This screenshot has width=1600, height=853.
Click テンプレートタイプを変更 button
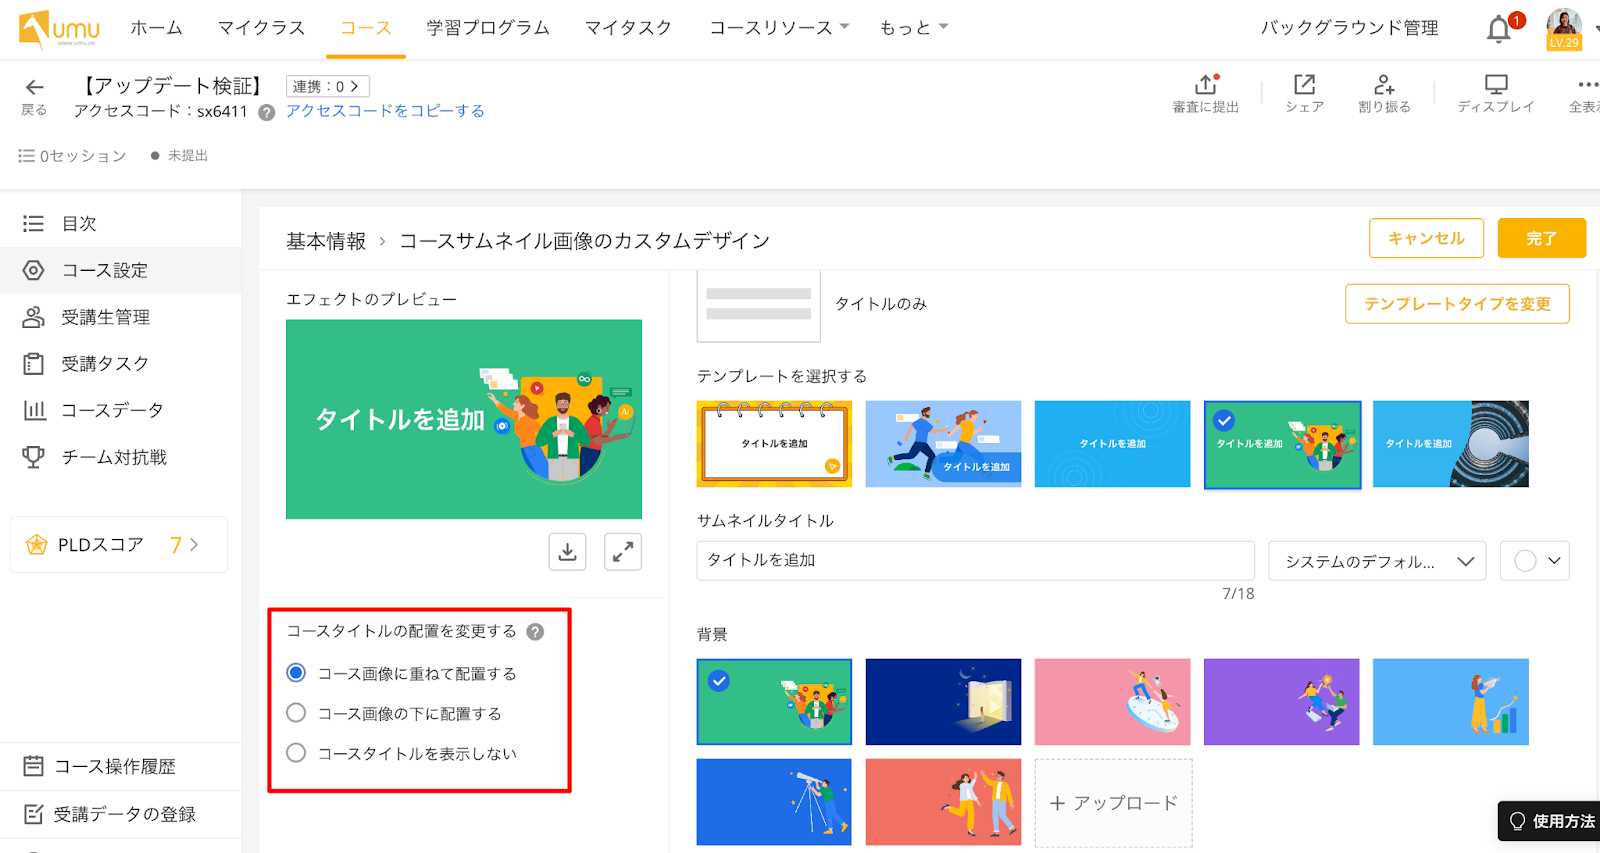click(x=1457, y=304)
